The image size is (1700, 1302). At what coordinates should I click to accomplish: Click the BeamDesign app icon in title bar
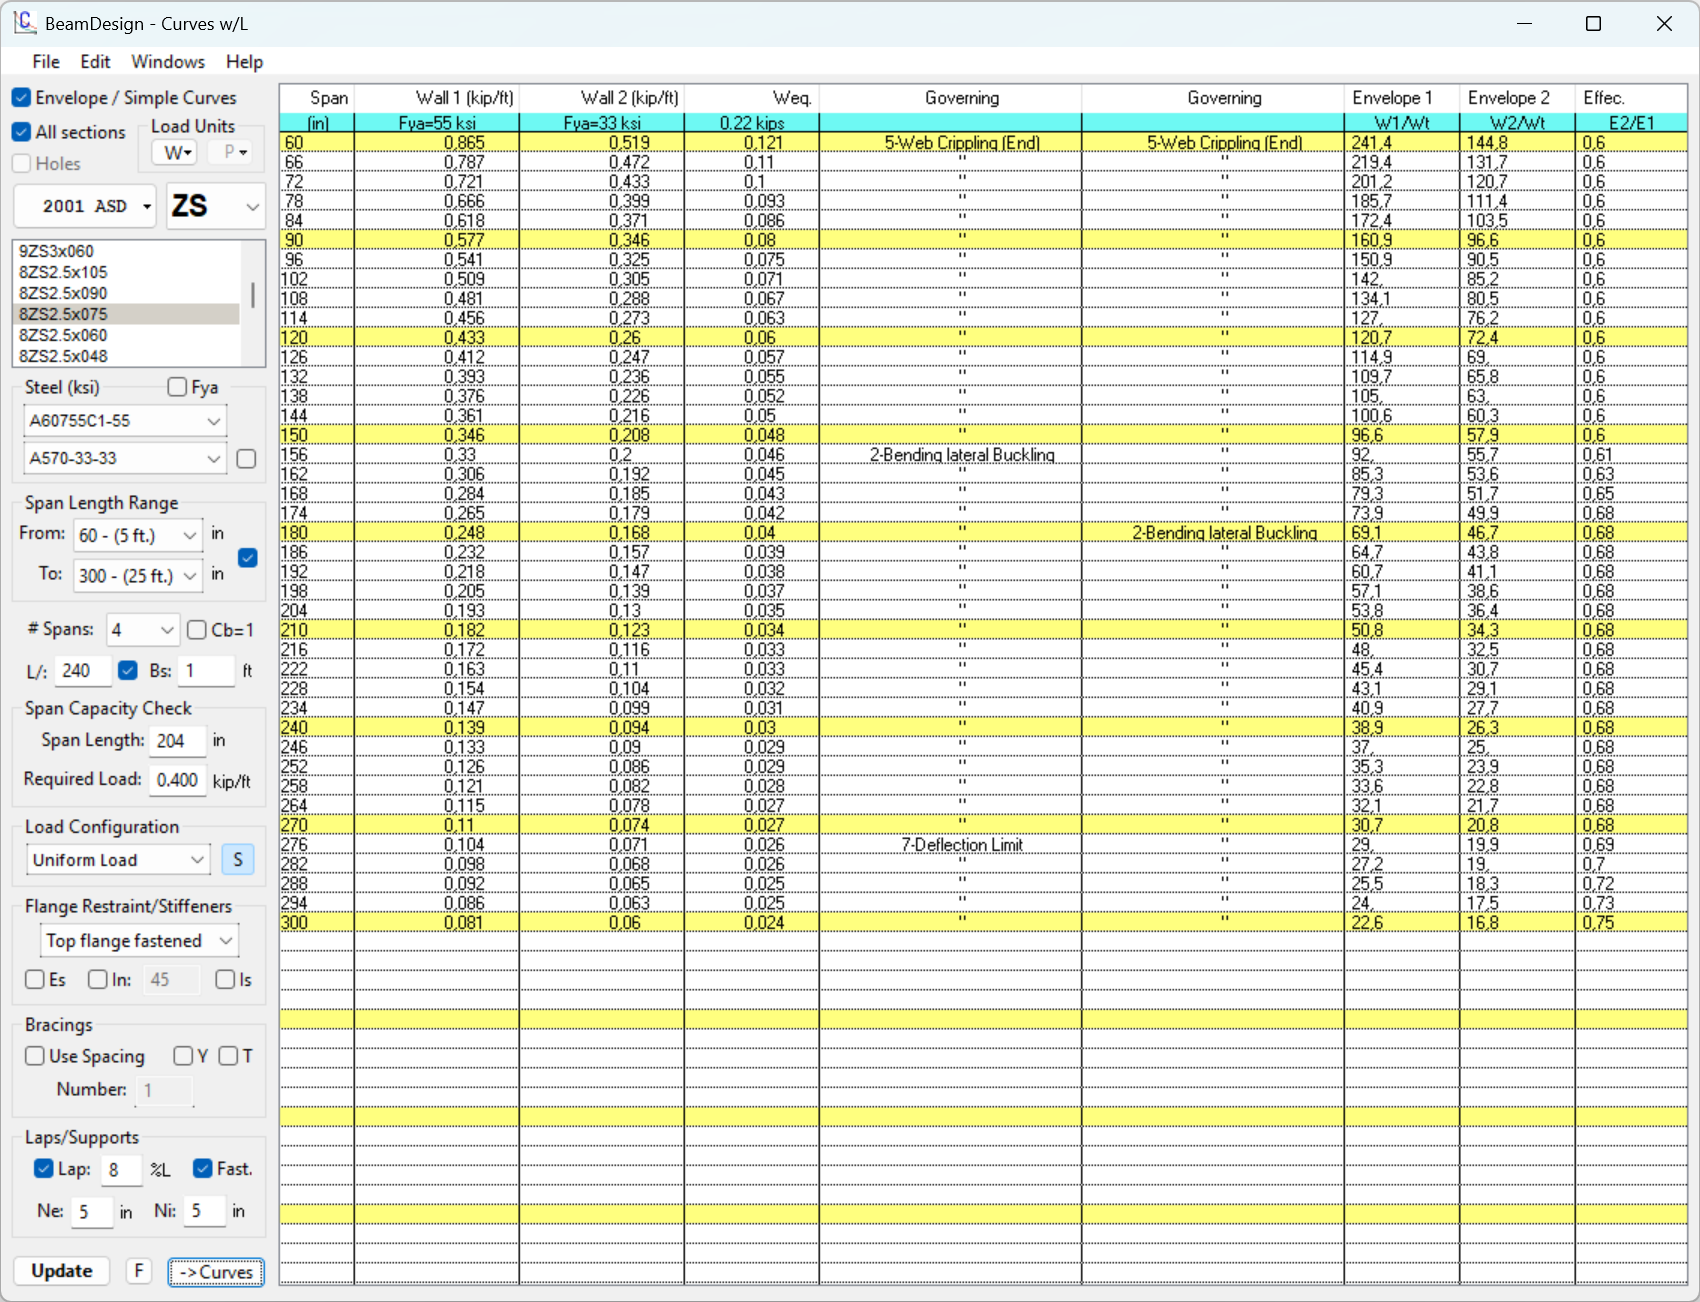24,23
